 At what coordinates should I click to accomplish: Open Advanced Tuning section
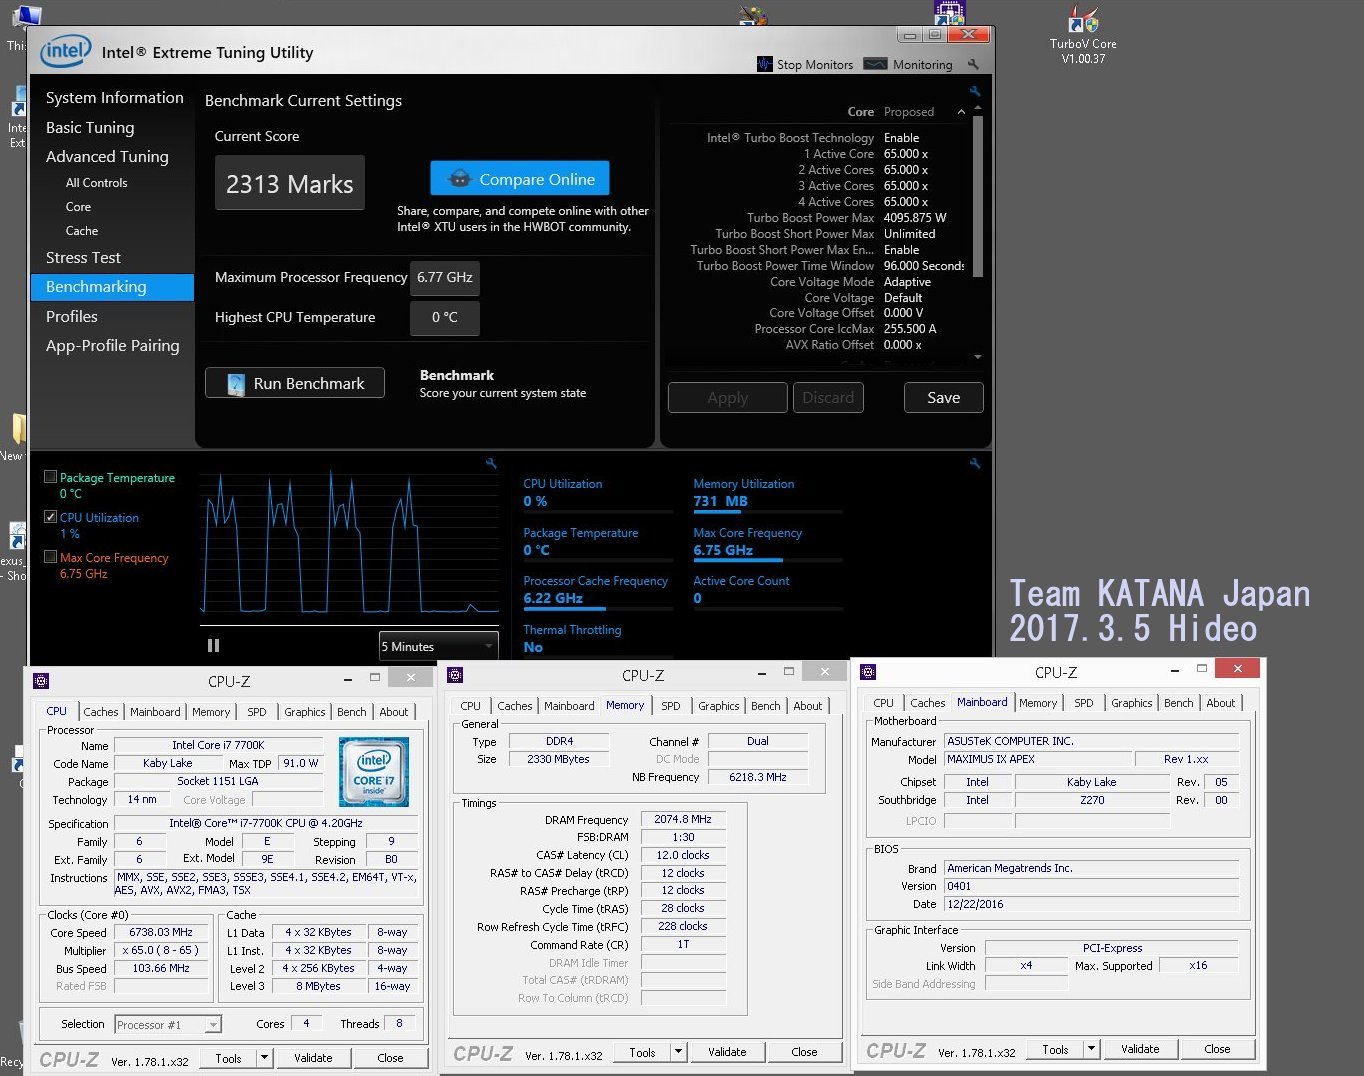click(107, 157)
